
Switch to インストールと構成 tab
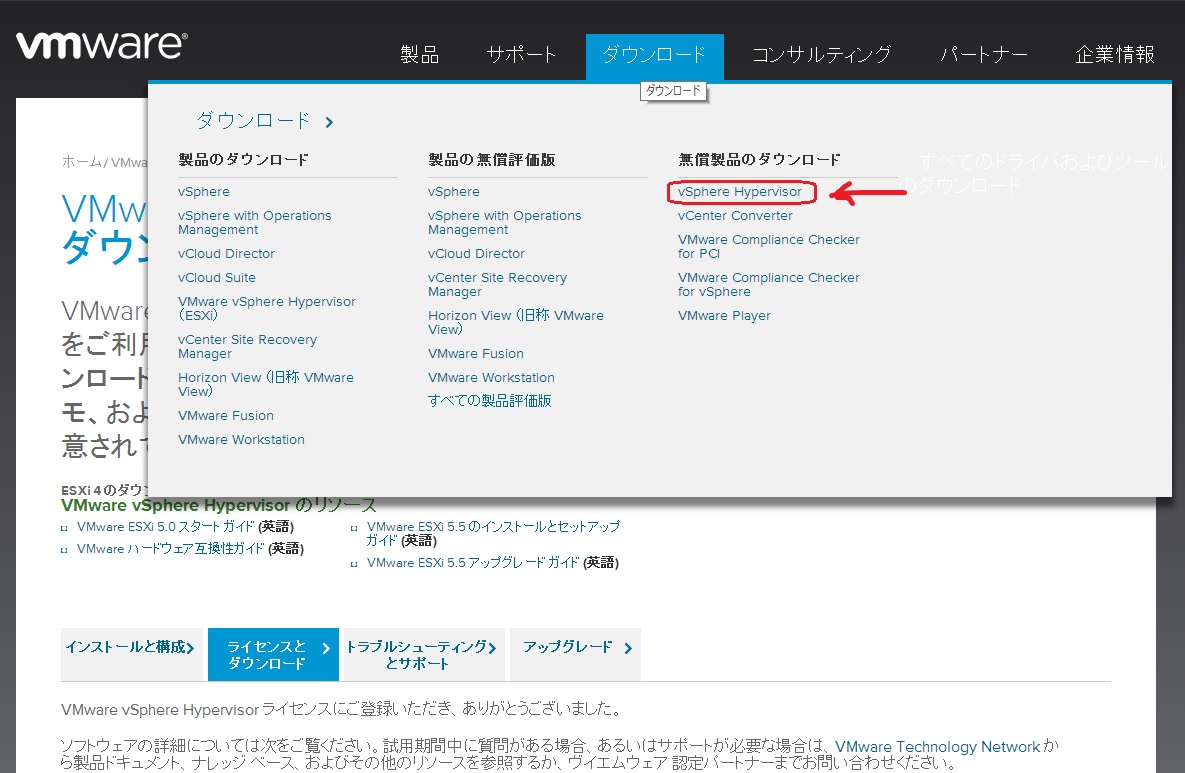pos(131,654)
